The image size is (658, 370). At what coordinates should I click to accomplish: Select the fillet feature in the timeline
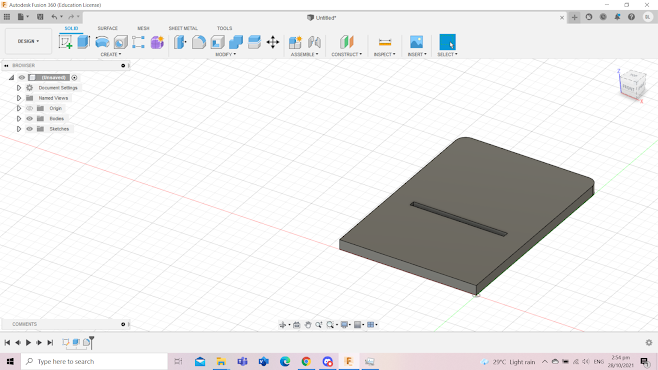tap(86, 342)
